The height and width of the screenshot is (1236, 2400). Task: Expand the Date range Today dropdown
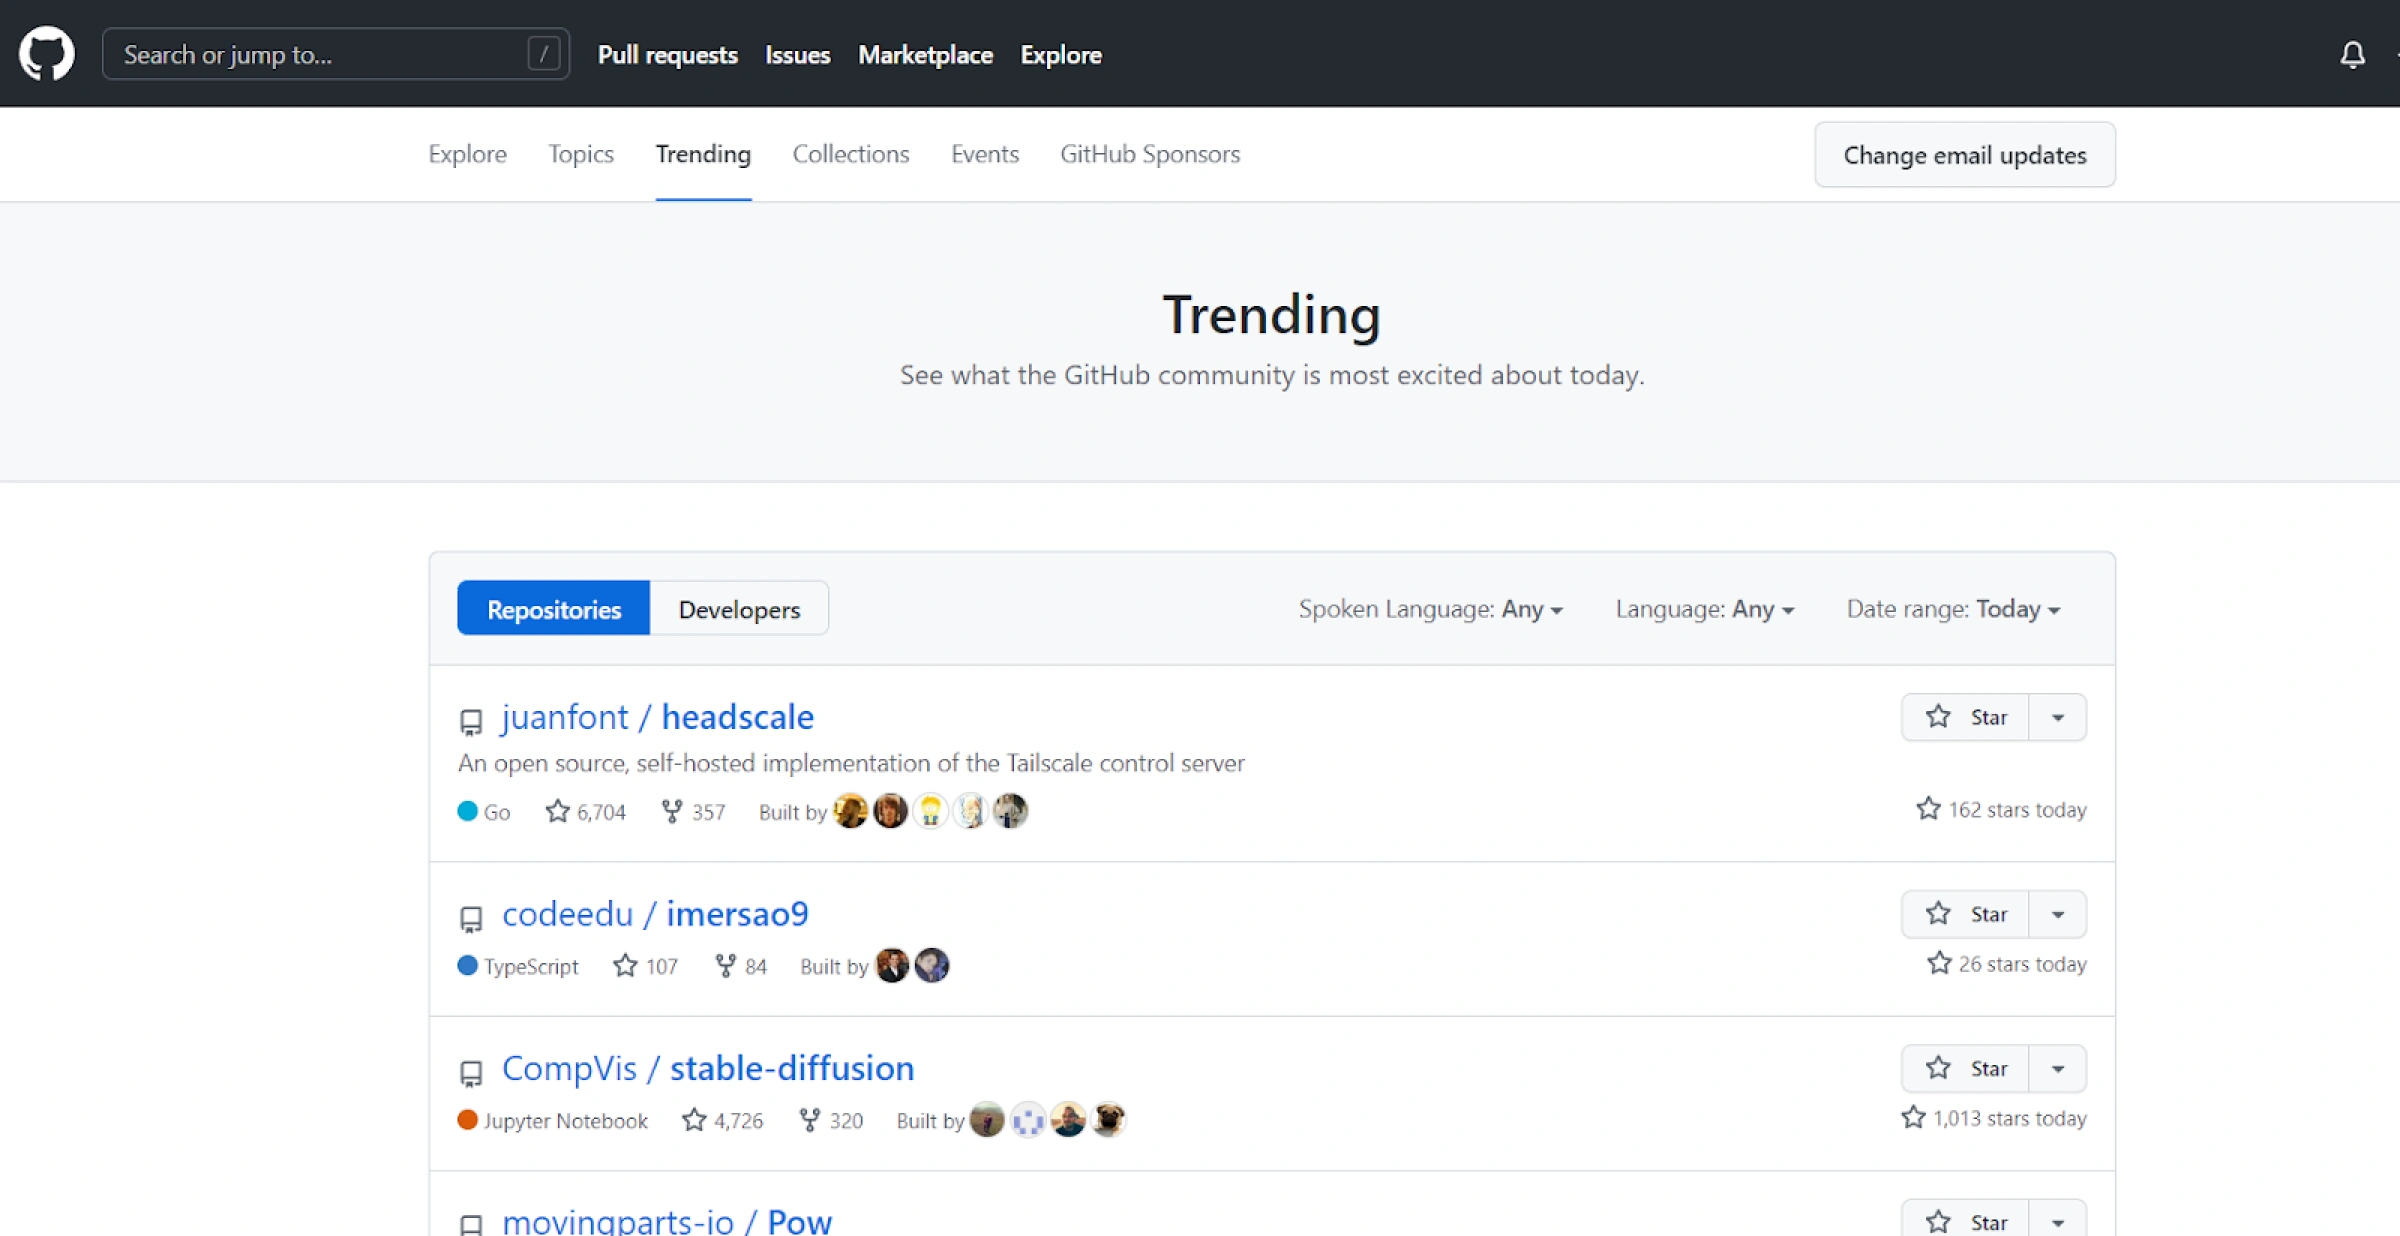(1953, 609)
